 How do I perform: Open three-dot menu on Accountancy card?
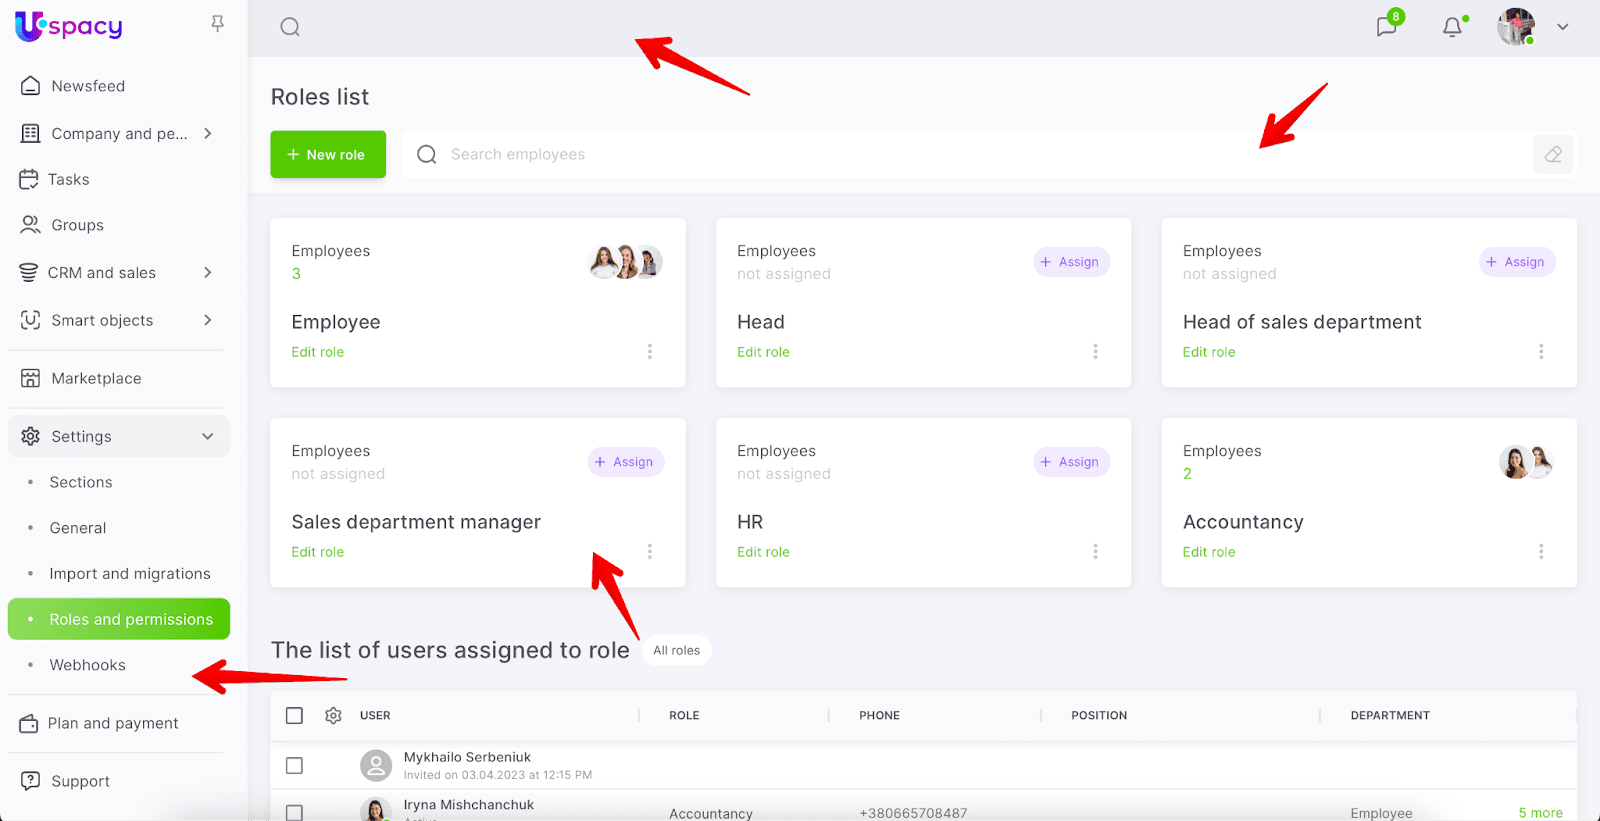coord(1541,552)
